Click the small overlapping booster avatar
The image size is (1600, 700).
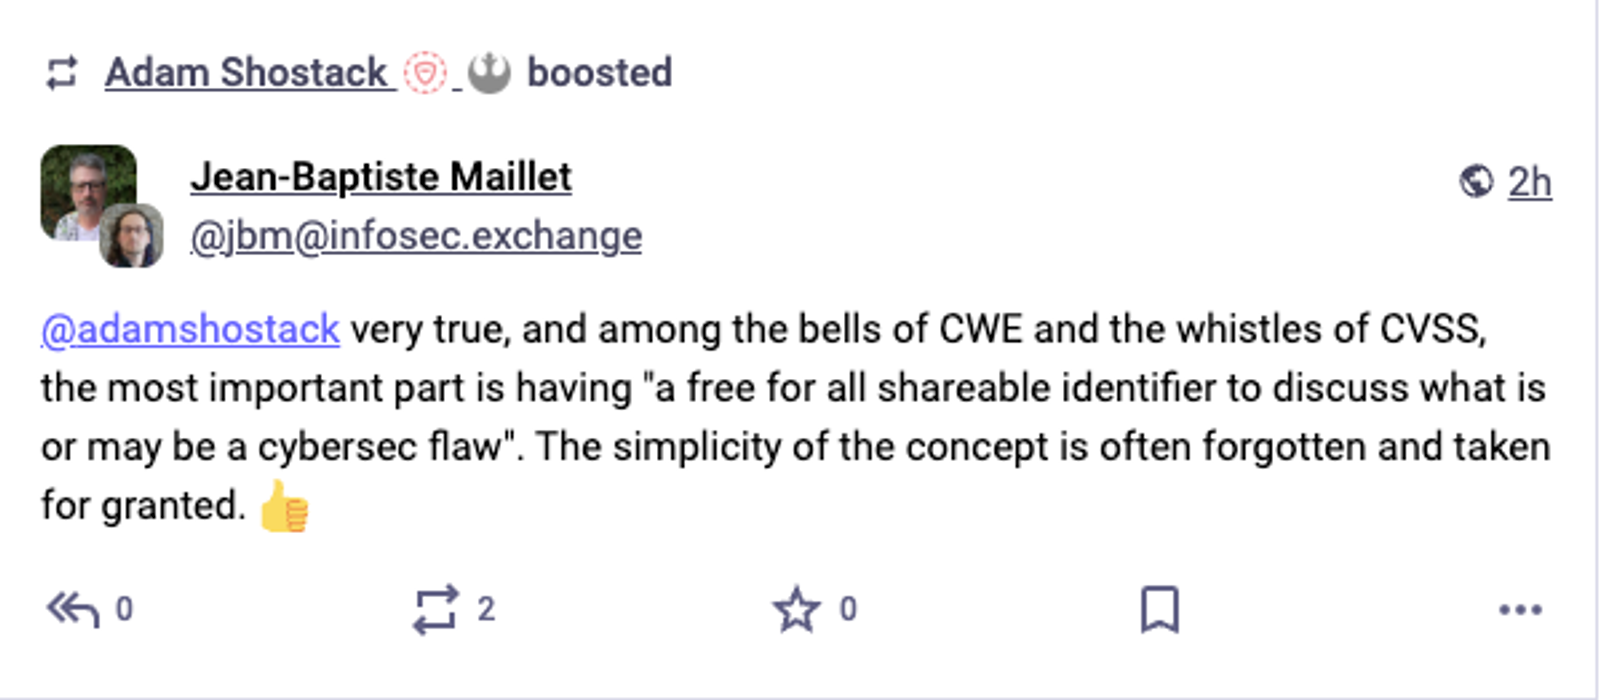pos(132,236)
